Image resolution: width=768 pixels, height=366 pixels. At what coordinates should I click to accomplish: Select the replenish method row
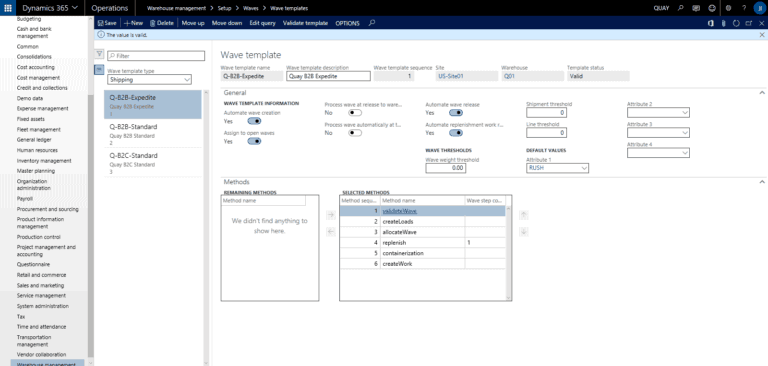(x=422, y=243)
